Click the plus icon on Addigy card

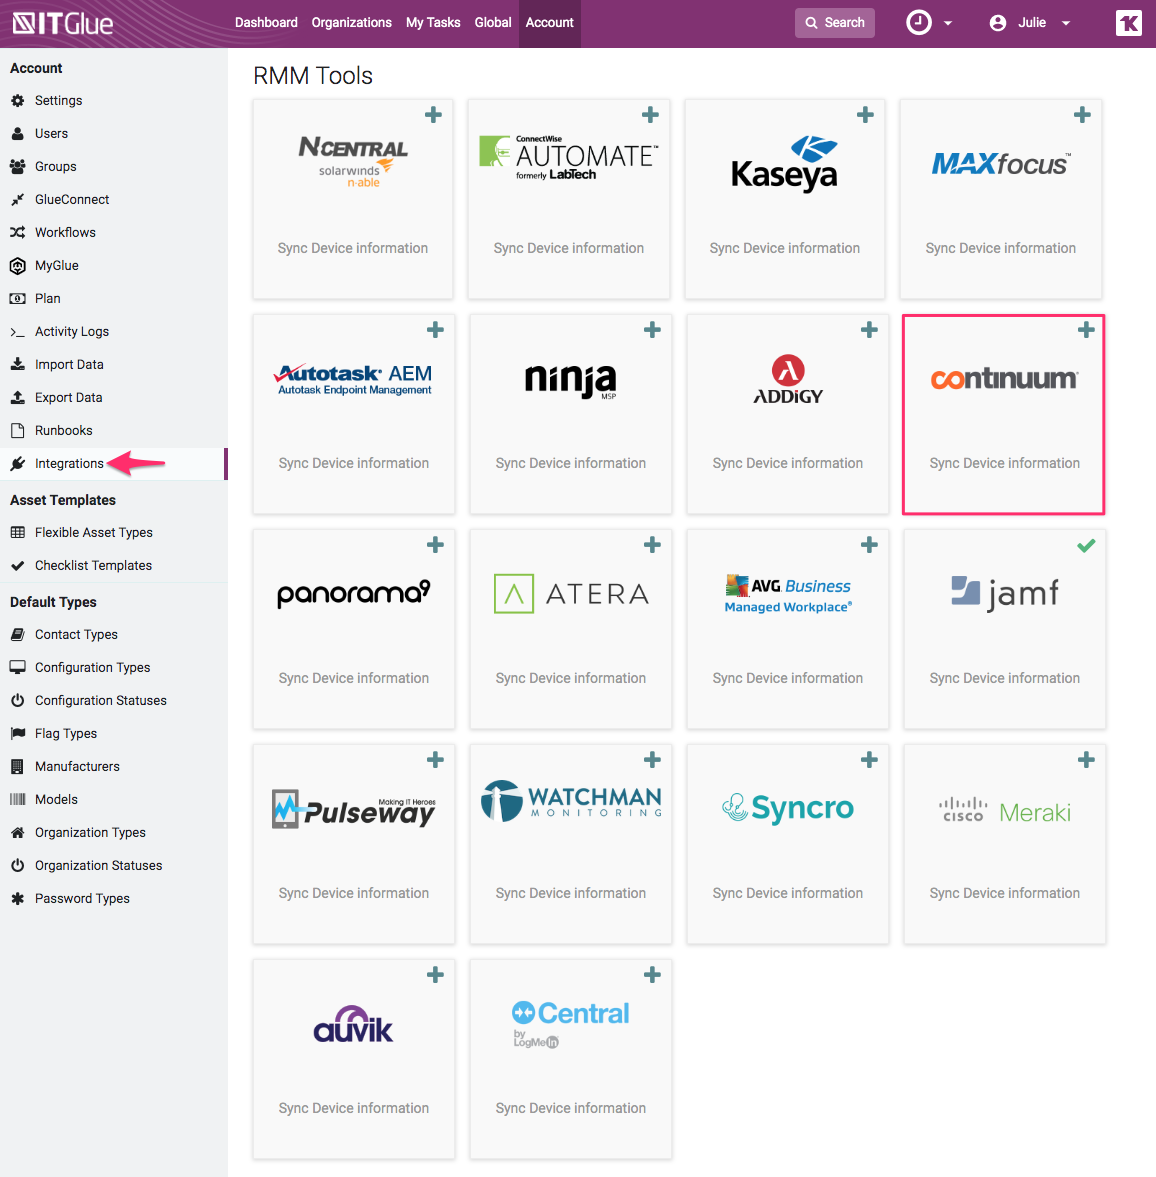pos(869,330)
